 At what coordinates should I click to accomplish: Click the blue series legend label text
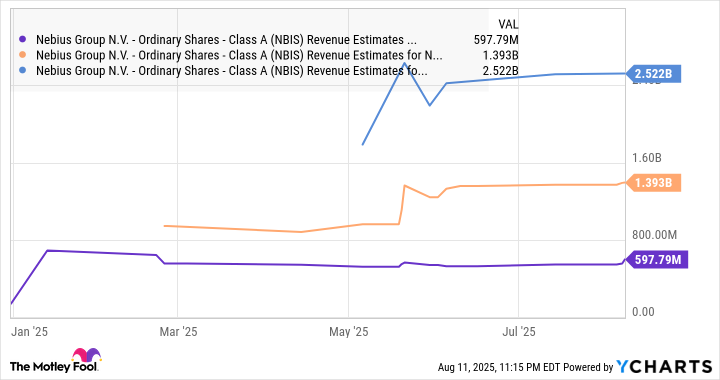(x=231, y=71)
